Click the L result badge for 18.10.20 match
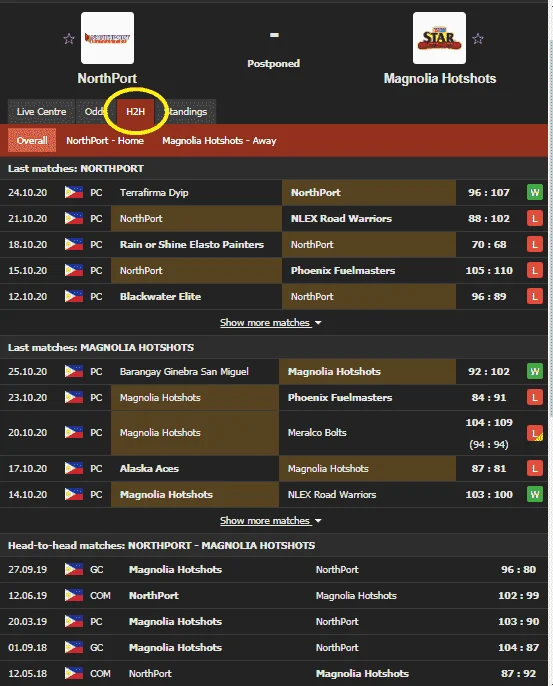The width and height of the screenshot is (553, 686). click(x=535, y=244)
